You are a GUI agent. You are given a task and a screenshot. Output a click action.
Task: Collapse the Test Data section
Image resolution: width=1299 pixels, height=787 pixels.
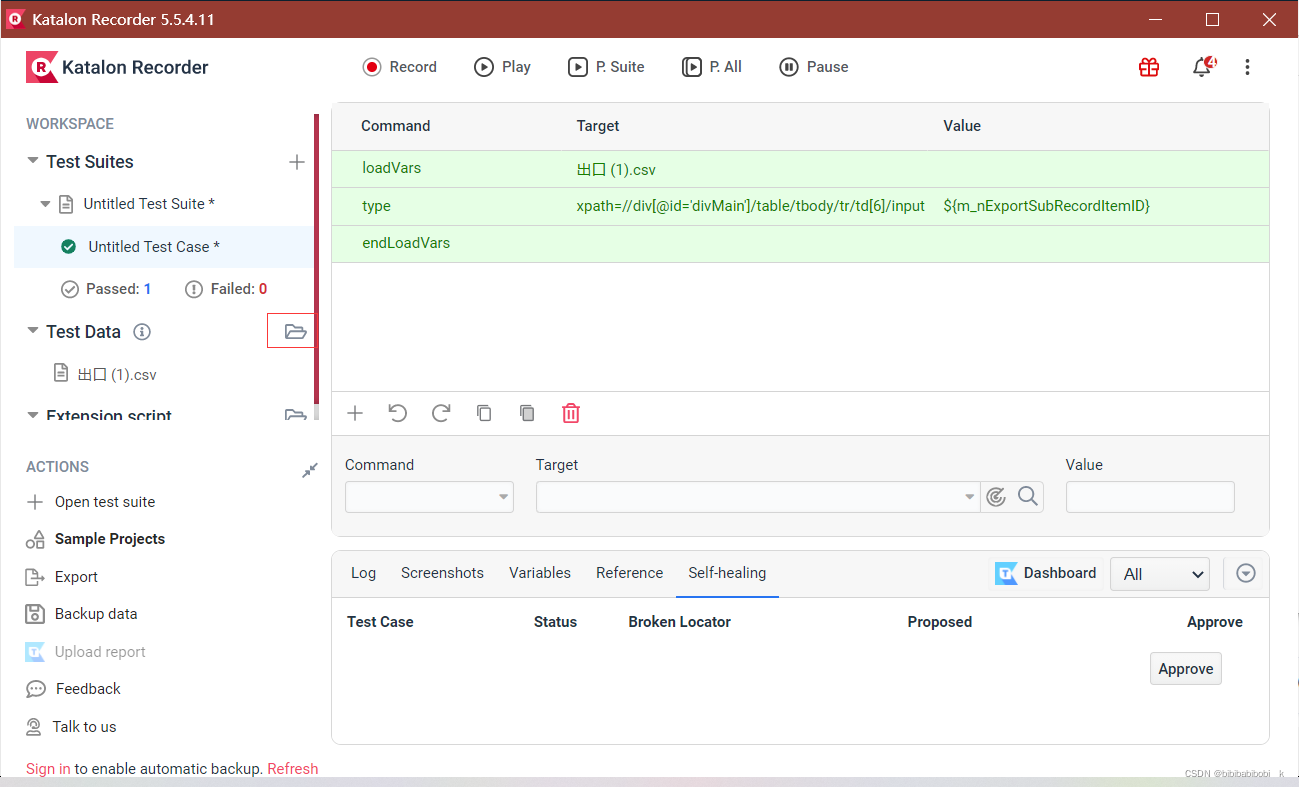(33, 331)
